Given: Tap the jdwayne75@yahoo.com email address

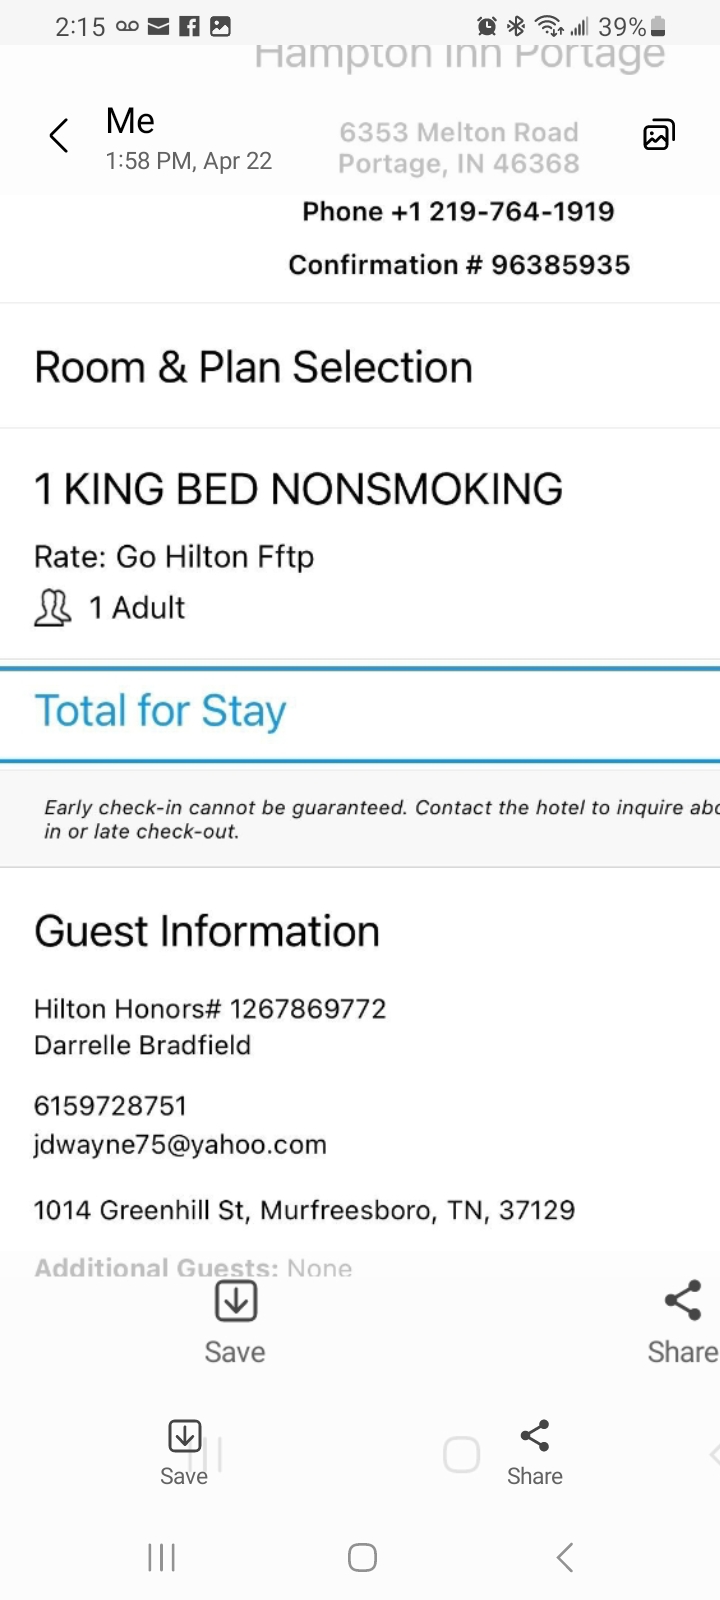Looking at the screenshot, I should pos(180,1145).
